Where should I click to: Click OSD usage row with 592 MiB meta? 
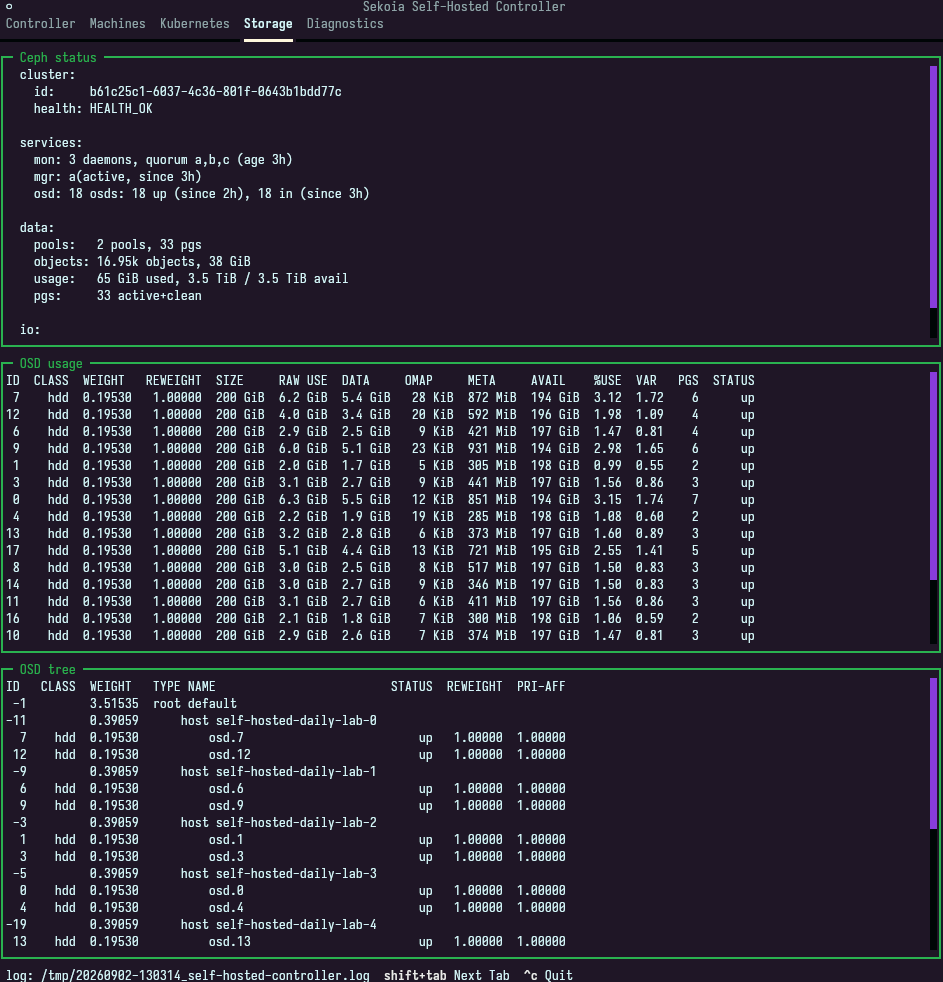(x=380, y=415)
